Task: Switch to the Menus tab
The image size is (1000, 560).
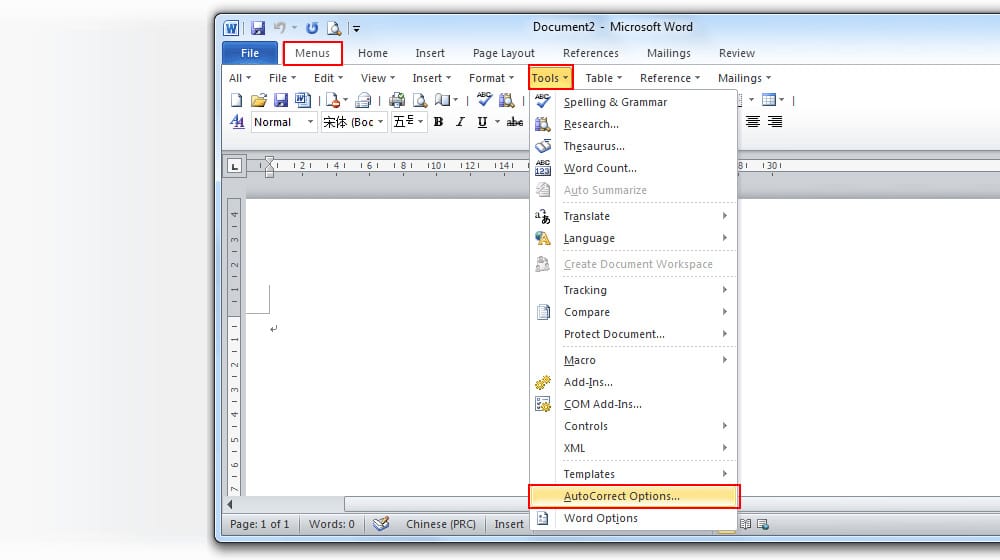Action: pos(312,53)
